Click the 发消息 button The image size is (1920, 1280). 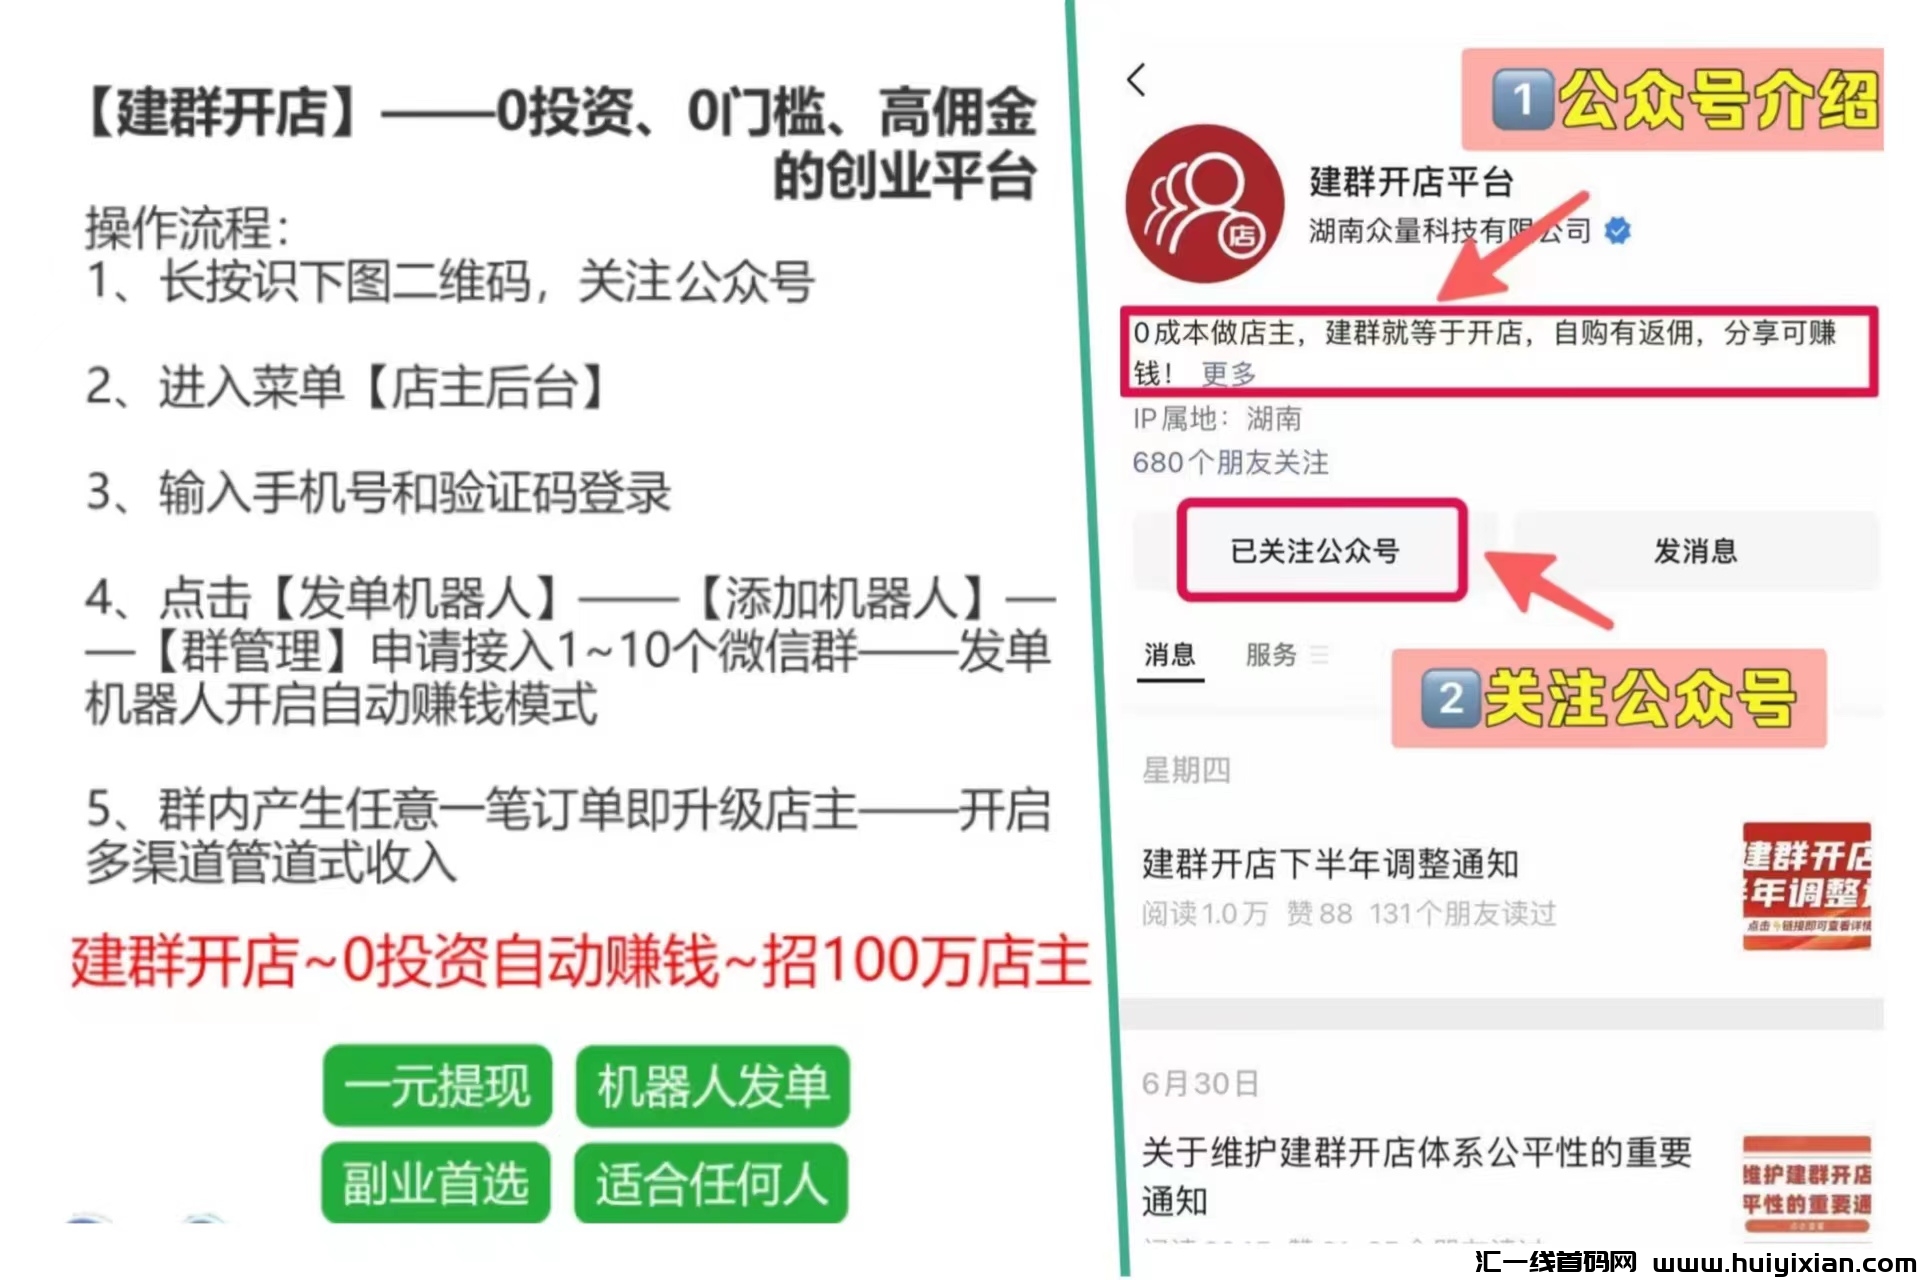pos(1696,550)
